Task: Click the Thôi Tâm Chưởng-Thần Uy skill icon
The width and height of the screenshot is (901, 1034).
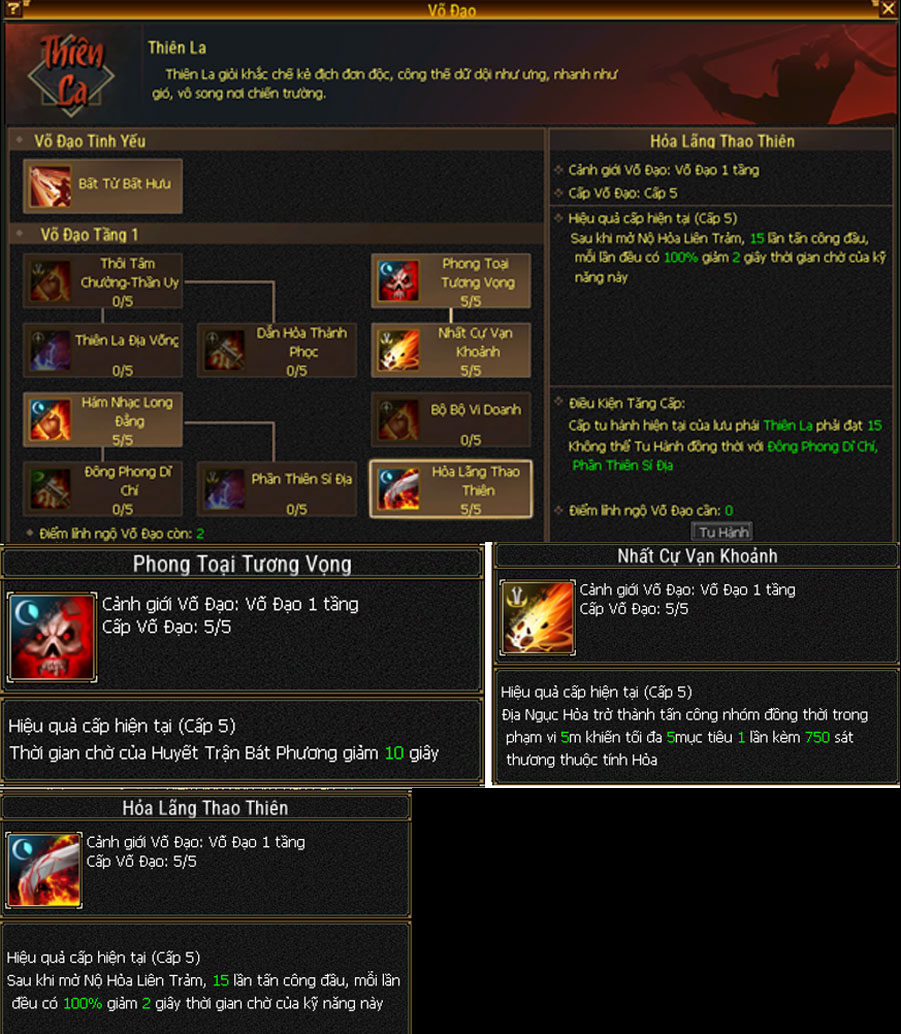Action: pos(49,282)
